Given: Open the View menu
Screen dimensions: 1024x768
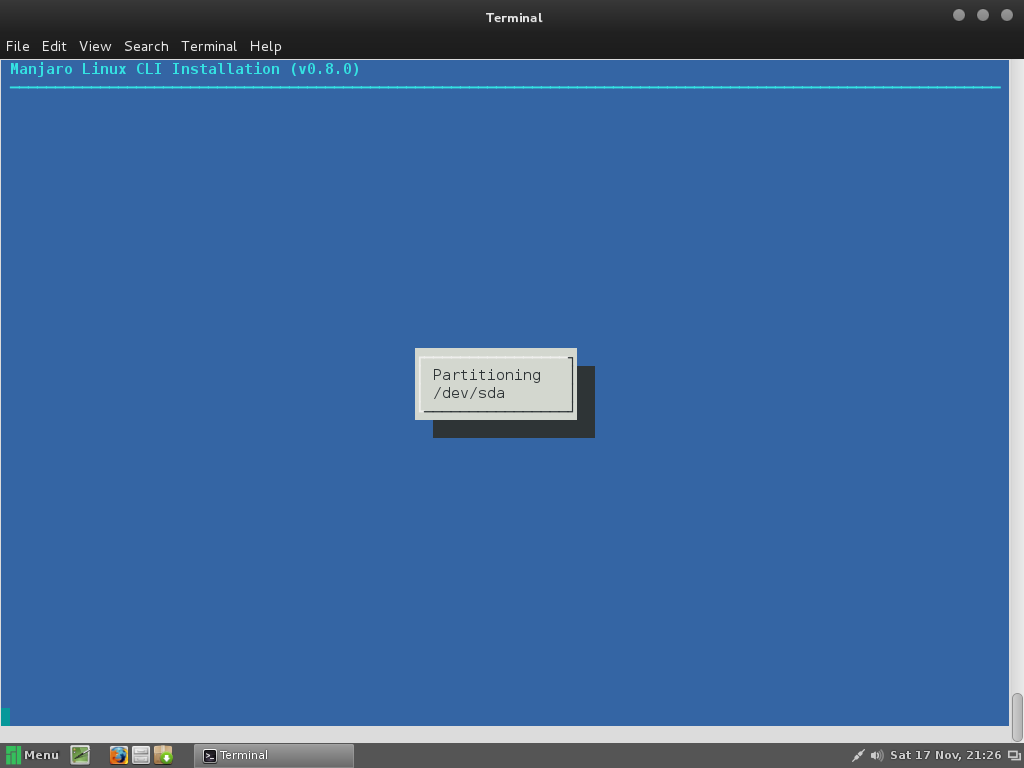Looking at the screenshot, I should [95, 46].
